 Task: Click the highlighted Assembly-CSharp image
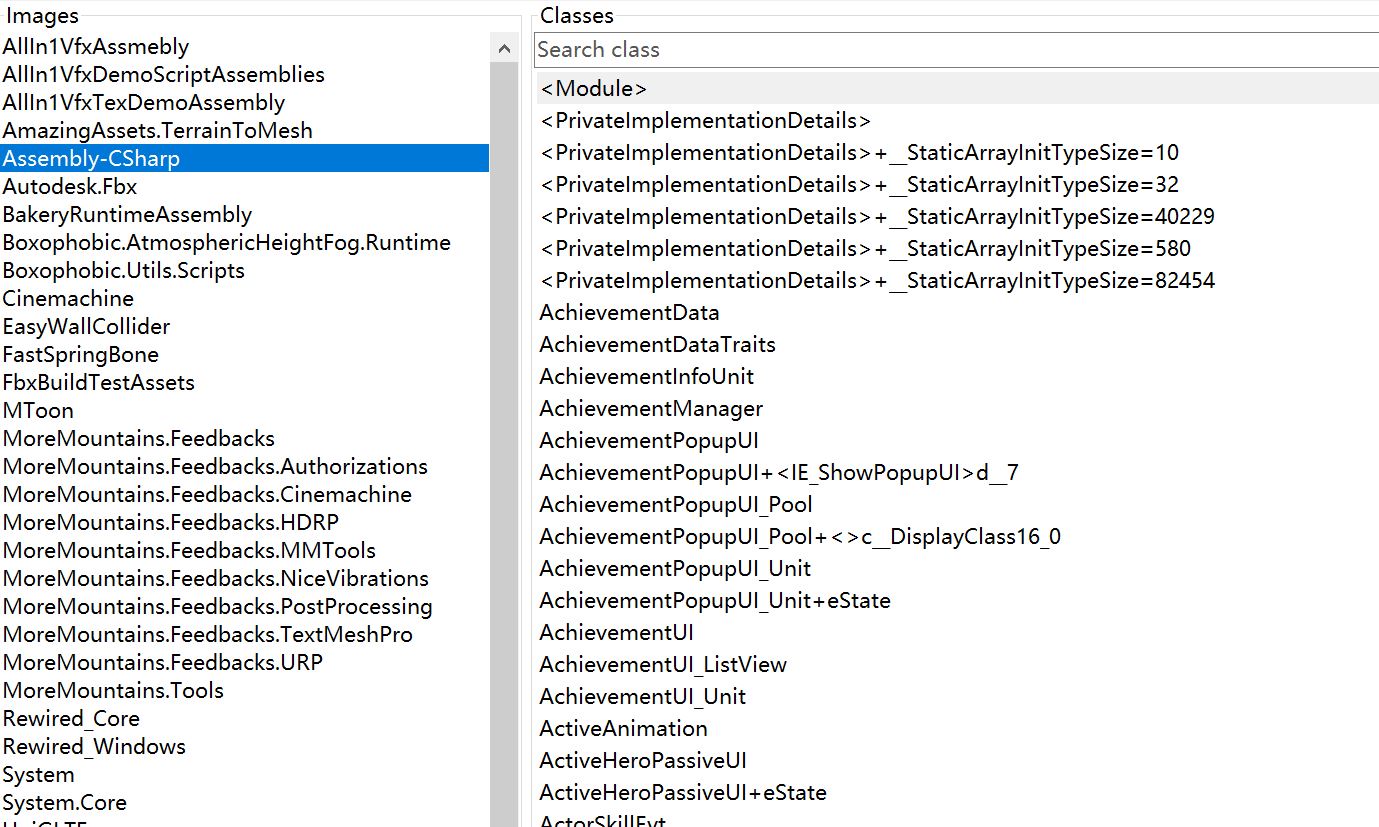[245, 158]
